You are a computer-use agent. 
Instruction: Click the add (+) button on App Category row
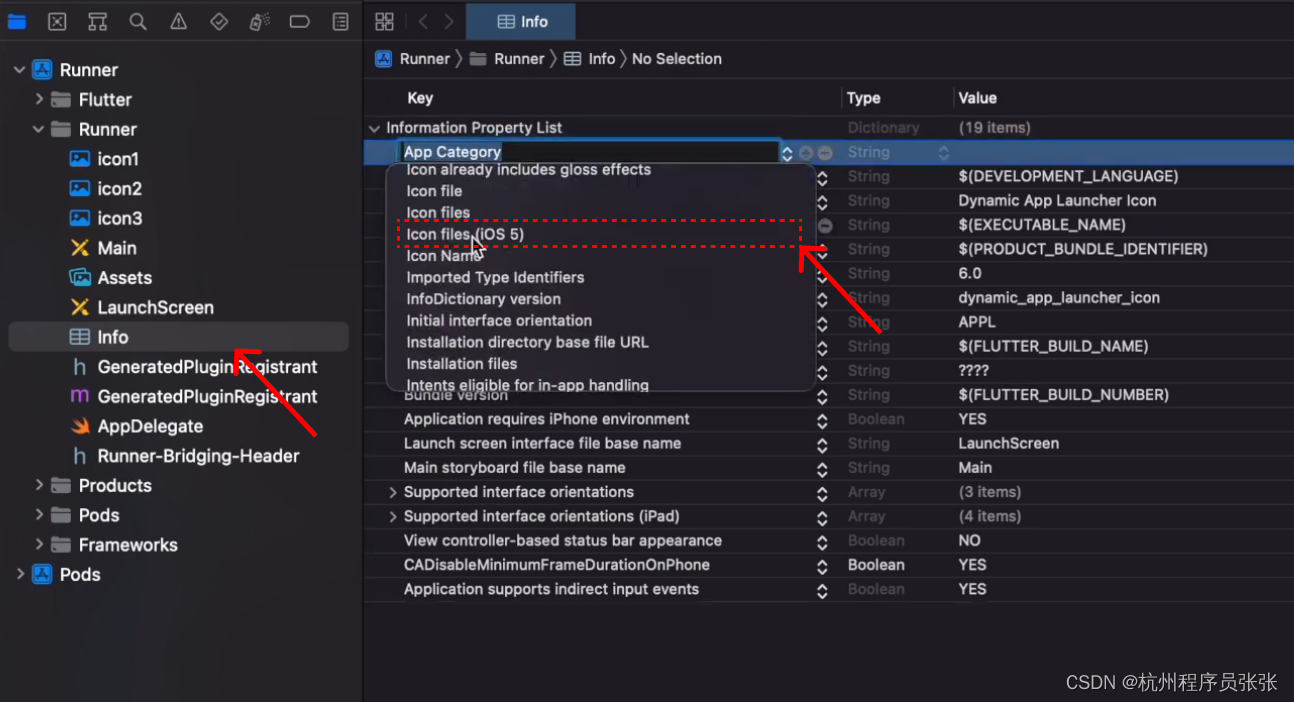pyautogui.click(x=806, y=153)
